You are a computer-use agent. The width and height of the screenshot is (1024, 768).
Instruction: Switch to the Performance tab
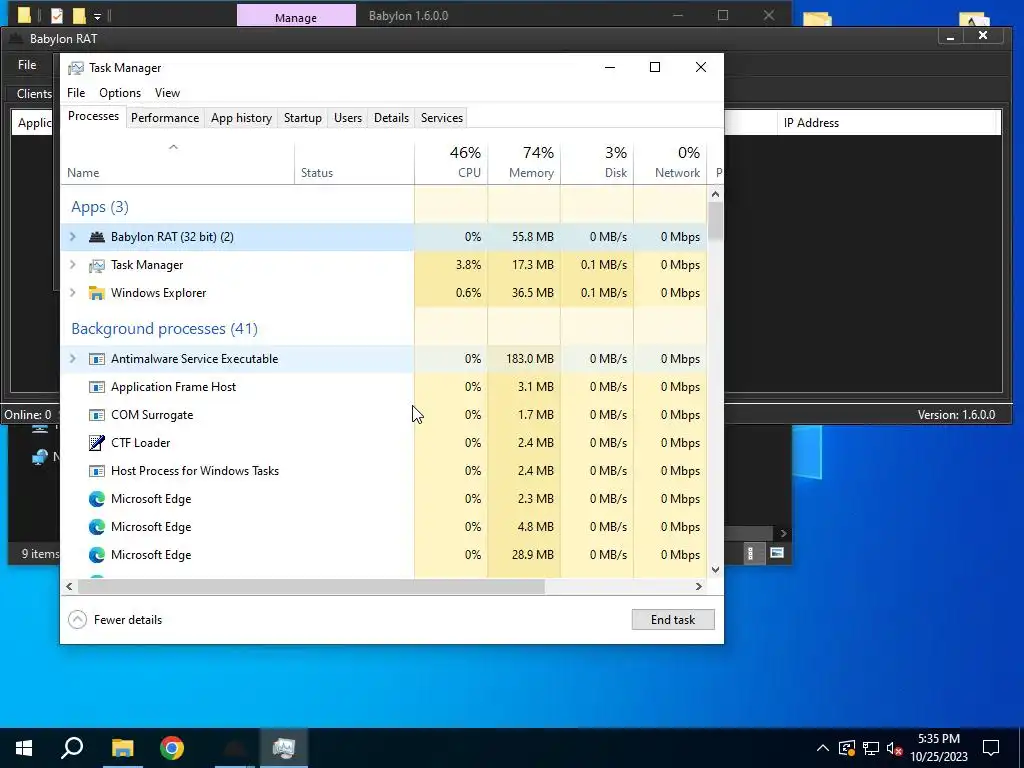click(x=165, y=118)
